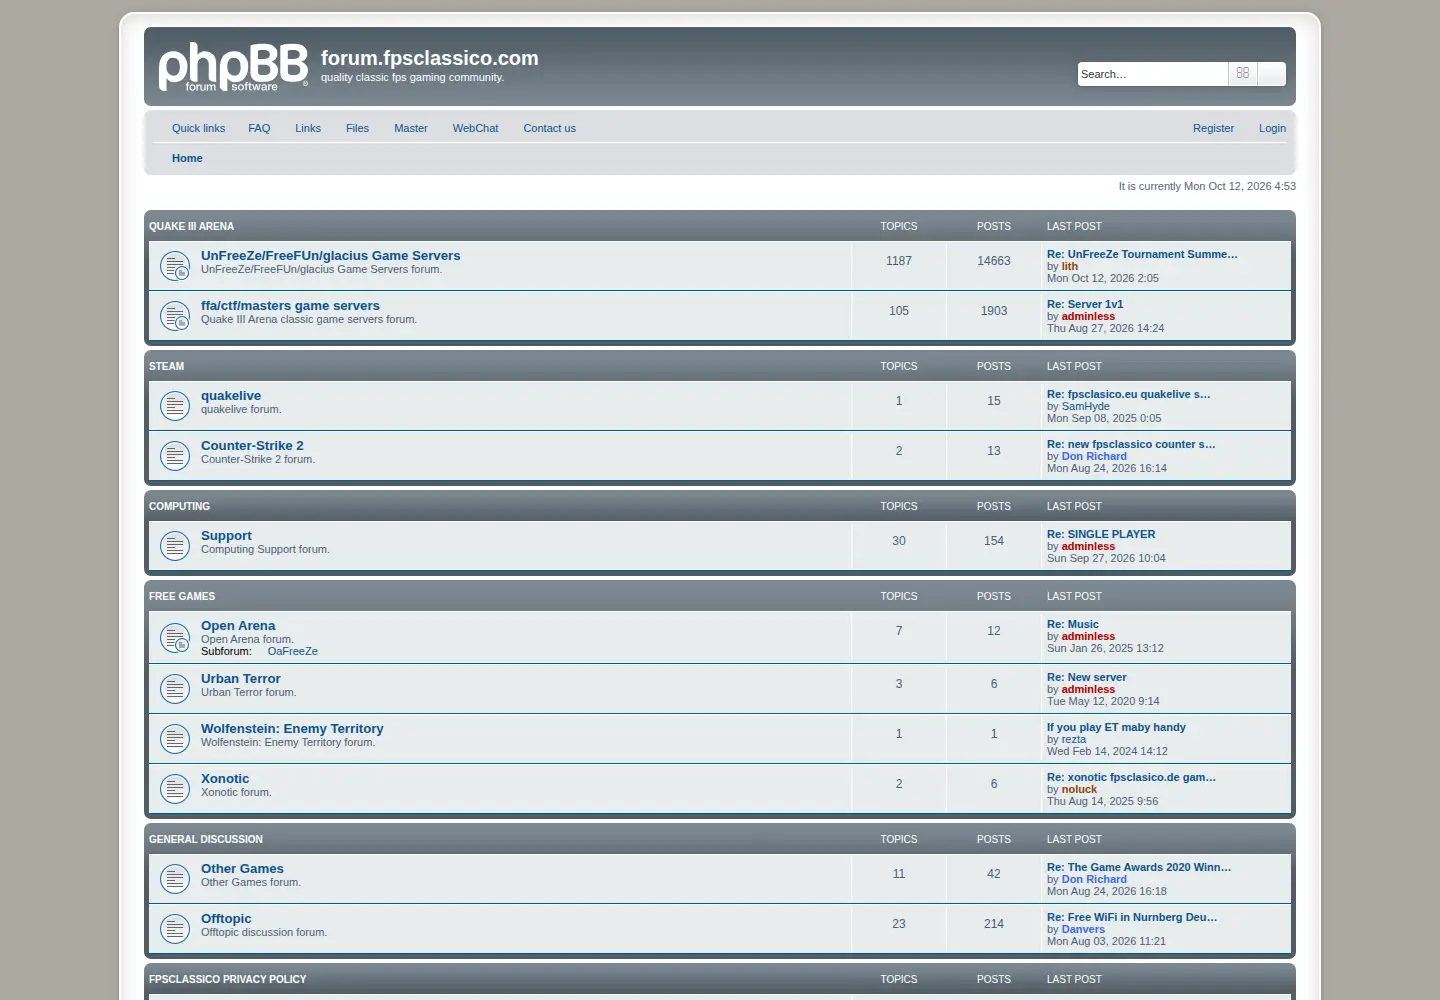The height and width of the screenshot is (1000, 1440).
Task: Open the GENERAL DISCUSSION category header
Action: [x=206, y=839]
